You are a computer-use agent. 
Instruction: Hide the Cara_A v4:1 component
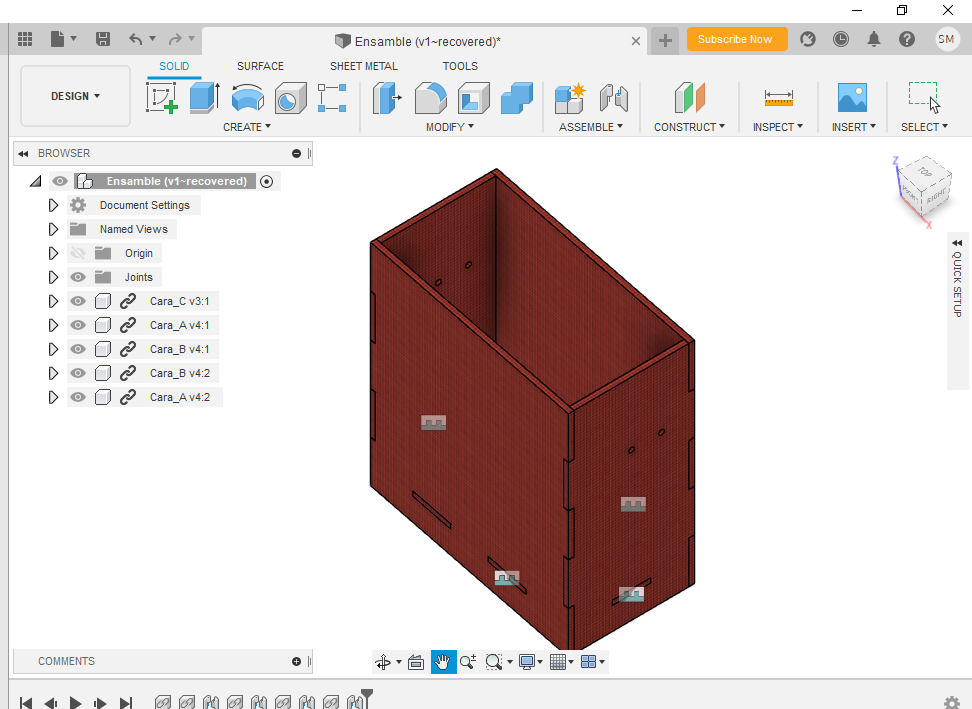(77, 325)
